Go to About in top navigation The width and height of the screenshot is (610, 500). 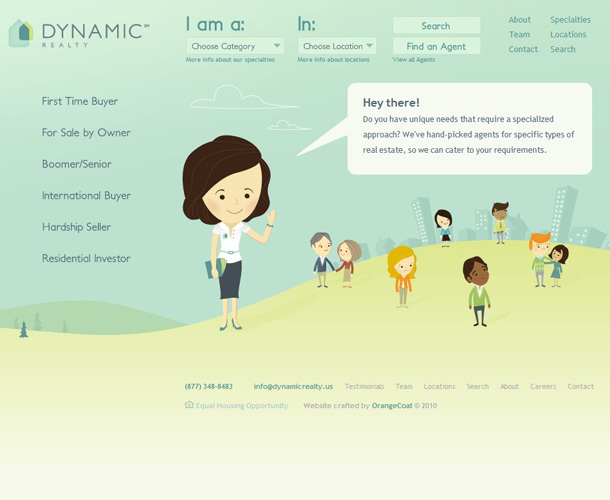coord(520,20)
